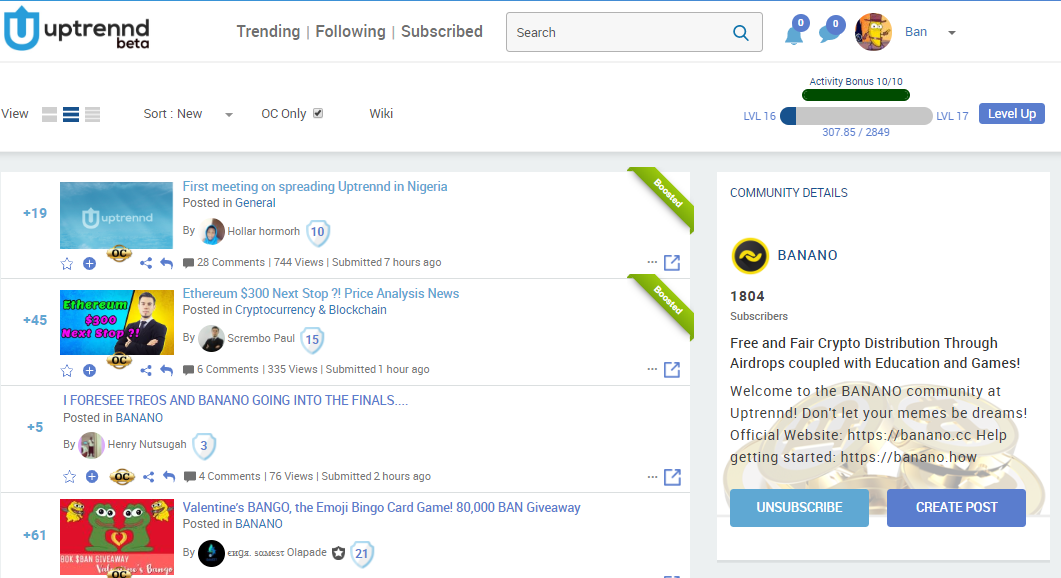Toggle the OC Only checkbox

pyautogui.click(x=318, y=114)
